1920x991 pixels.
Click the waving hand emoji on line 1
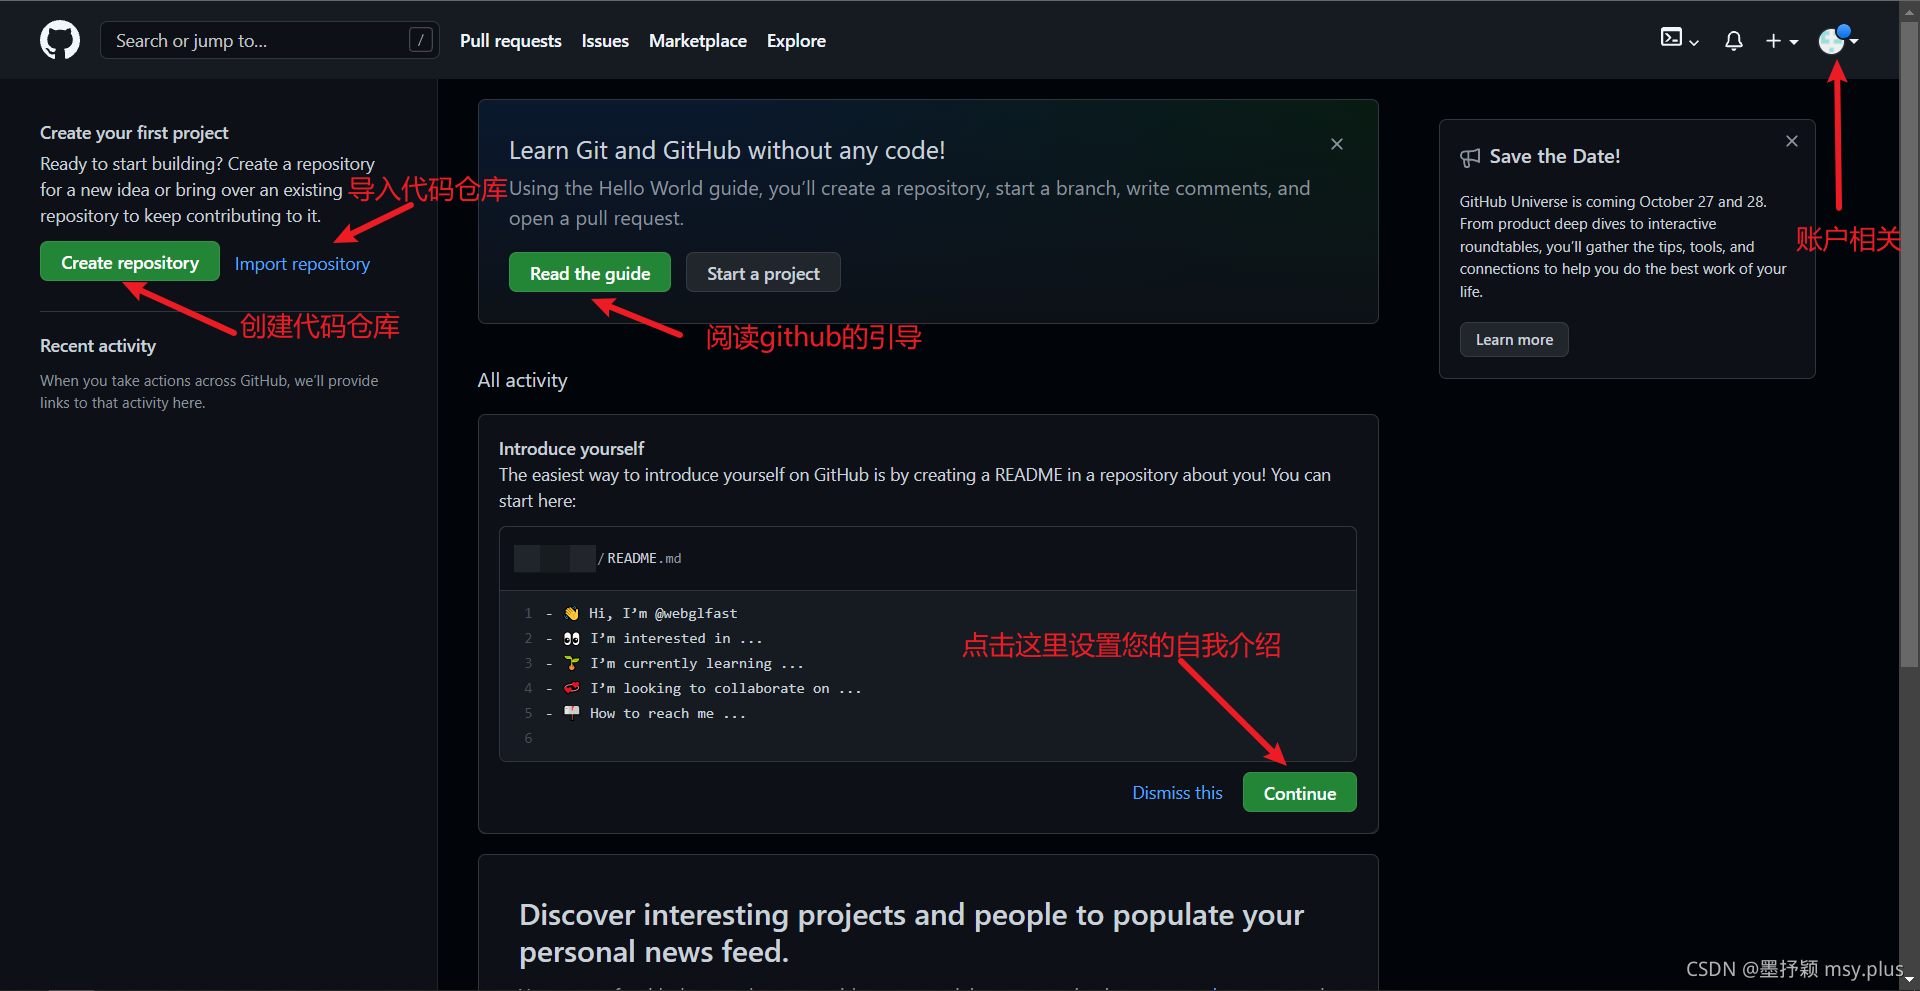pyautogui.click(x=571, y=613)
